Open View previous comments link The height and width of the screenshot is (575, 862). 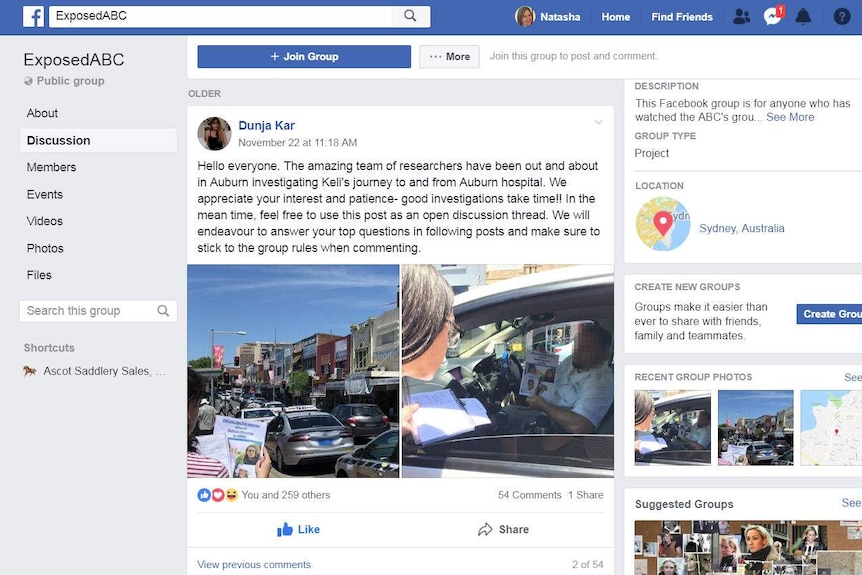(x=254, y=565)
